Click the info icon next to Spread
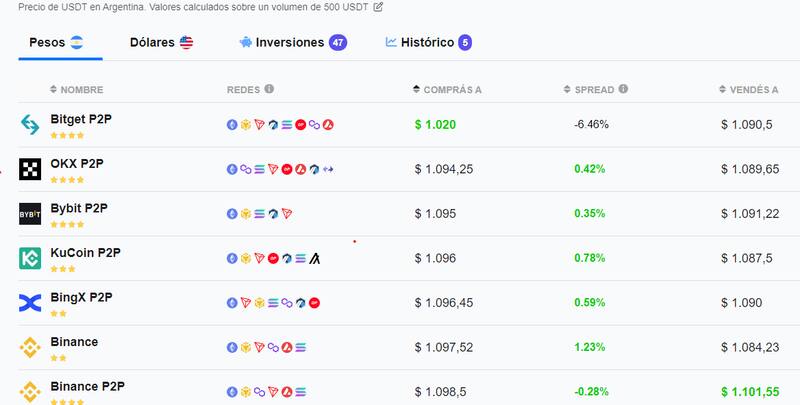Viewport: 800px width, 405px height. (x=623, y=89)
